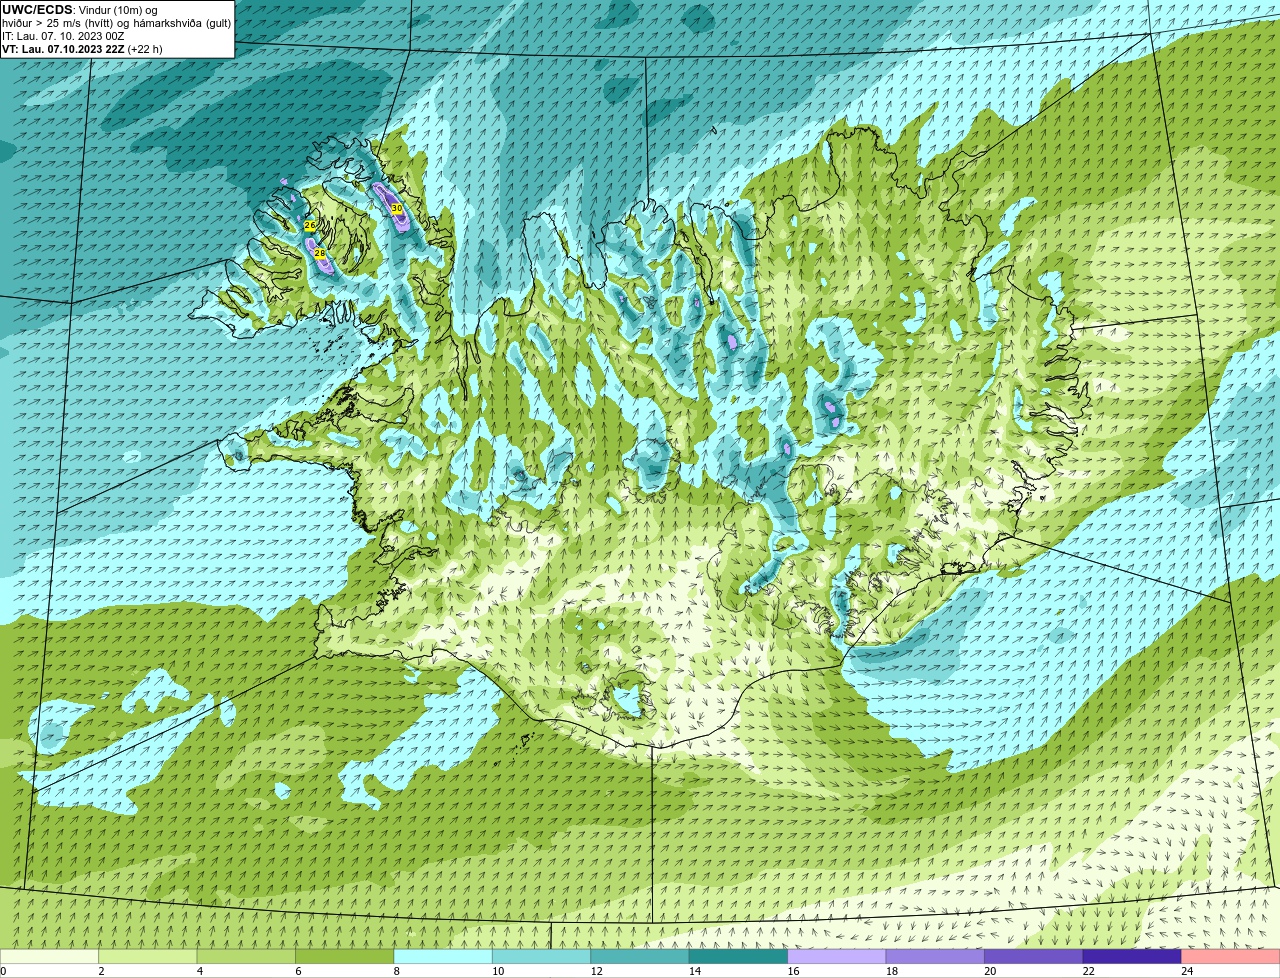This screenshot has height=978, width=1280.
Task: Click the legend scale number "4"
Action: [x=200, y=971]
